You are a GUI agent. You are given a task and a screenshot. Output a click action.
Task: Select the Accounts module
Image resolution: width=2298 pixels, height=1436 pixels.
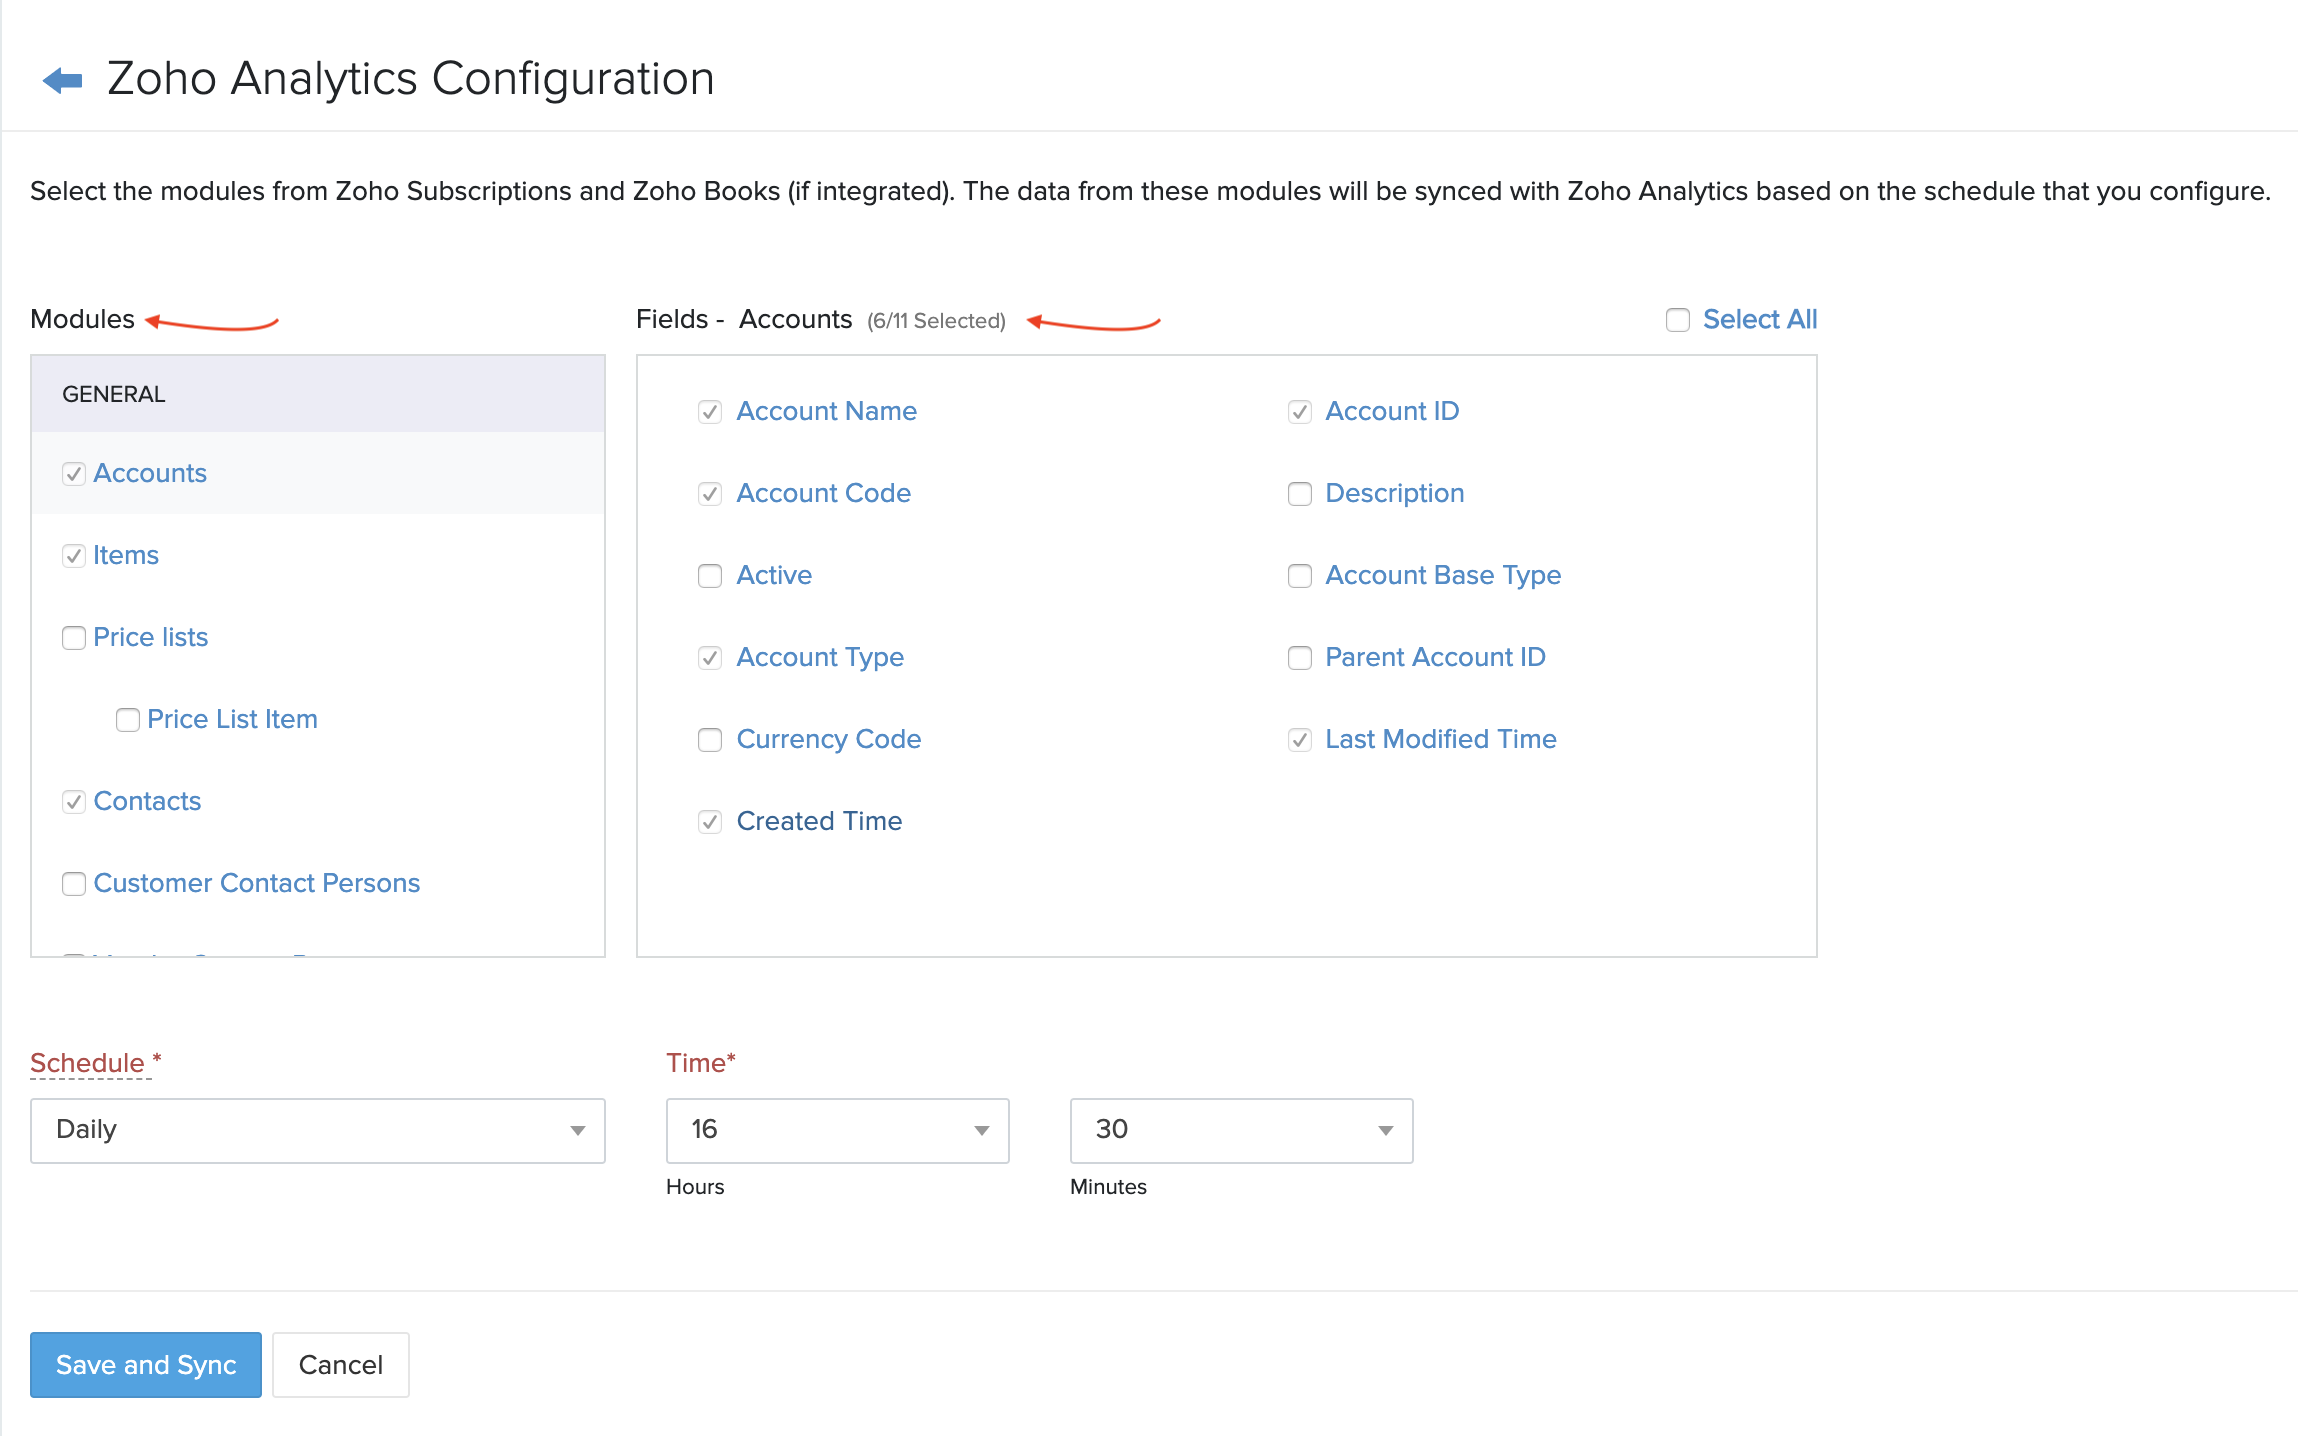pos(150,473)
